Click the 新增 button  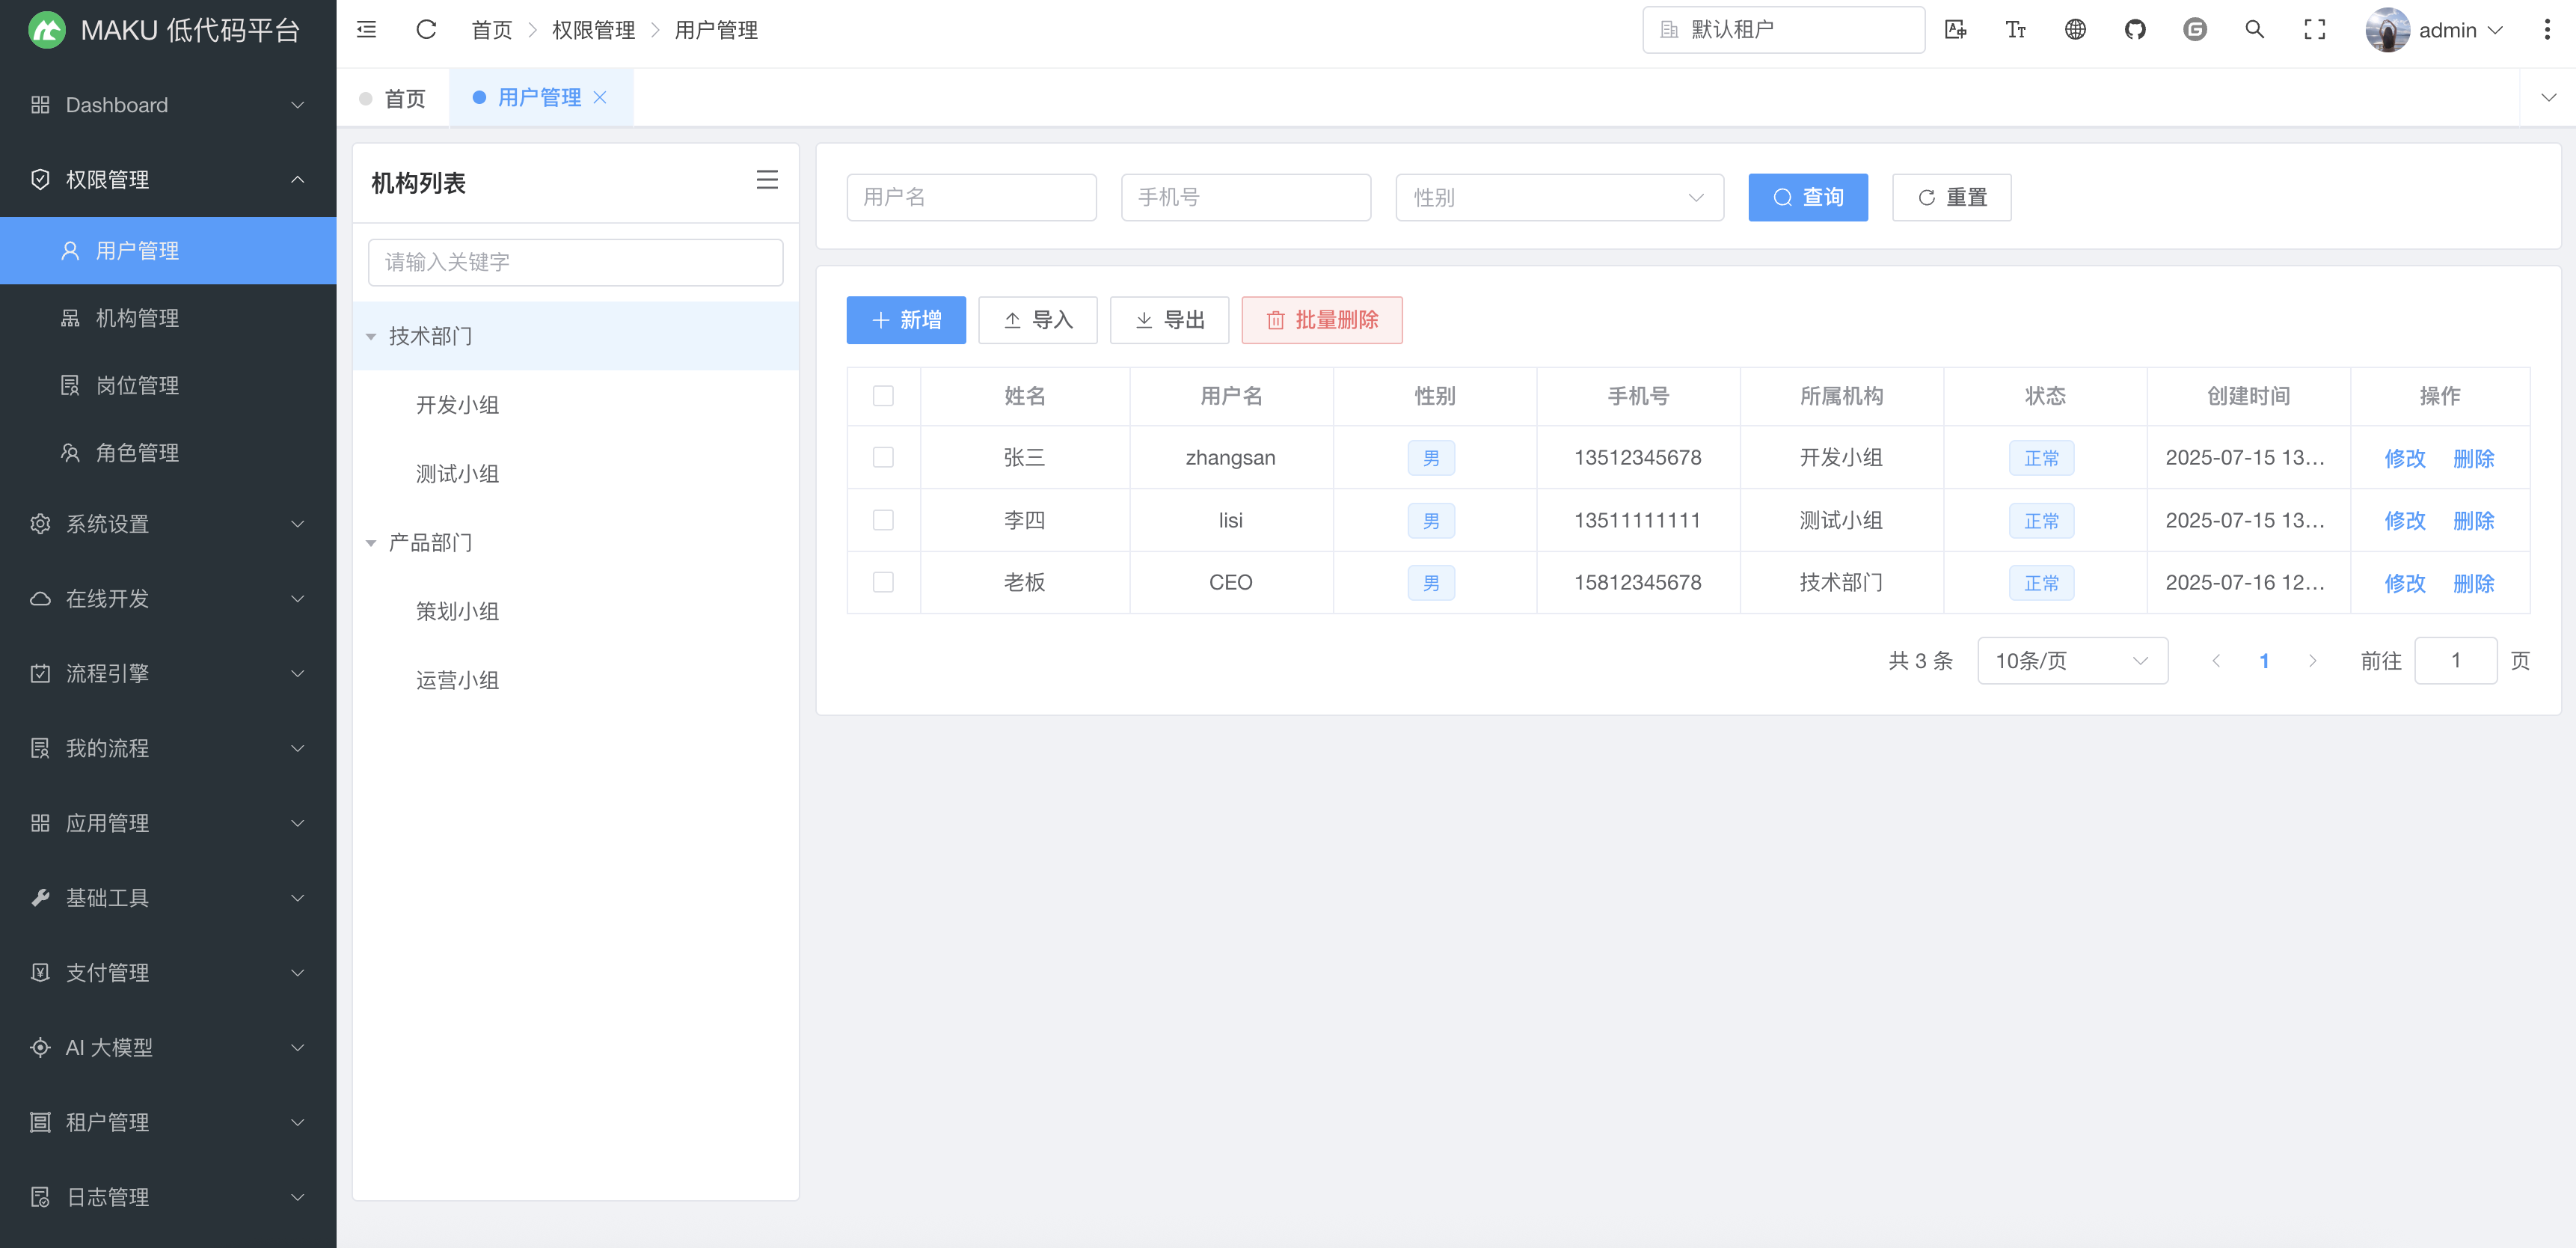pyautogui.click(x=905, y=320)
